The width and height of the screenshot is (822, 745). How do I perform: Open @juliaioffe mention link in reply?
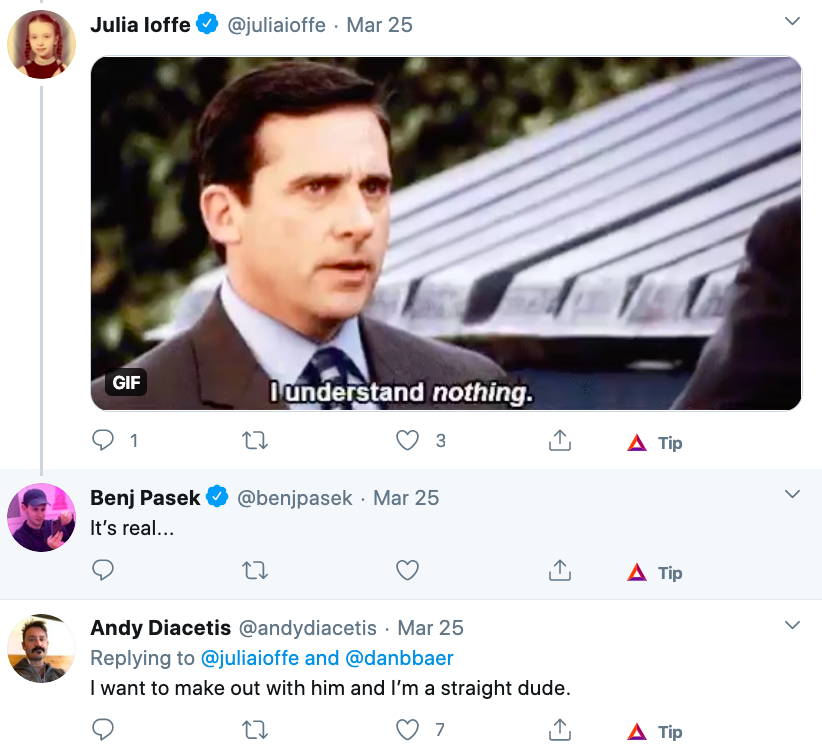point(250,658)
